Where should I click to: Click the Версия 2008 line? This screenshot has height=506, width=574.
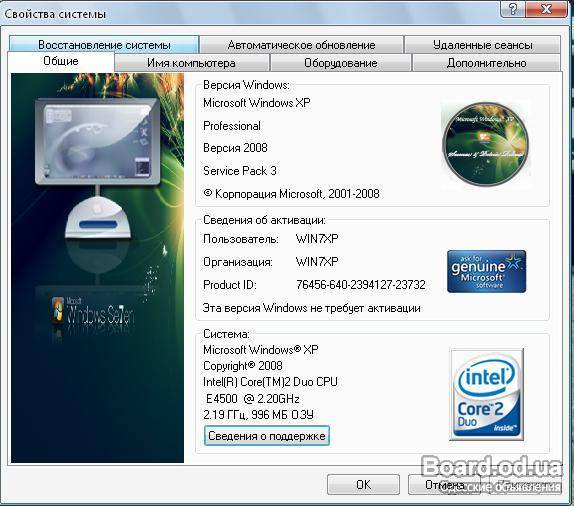(x=235, y=148)
